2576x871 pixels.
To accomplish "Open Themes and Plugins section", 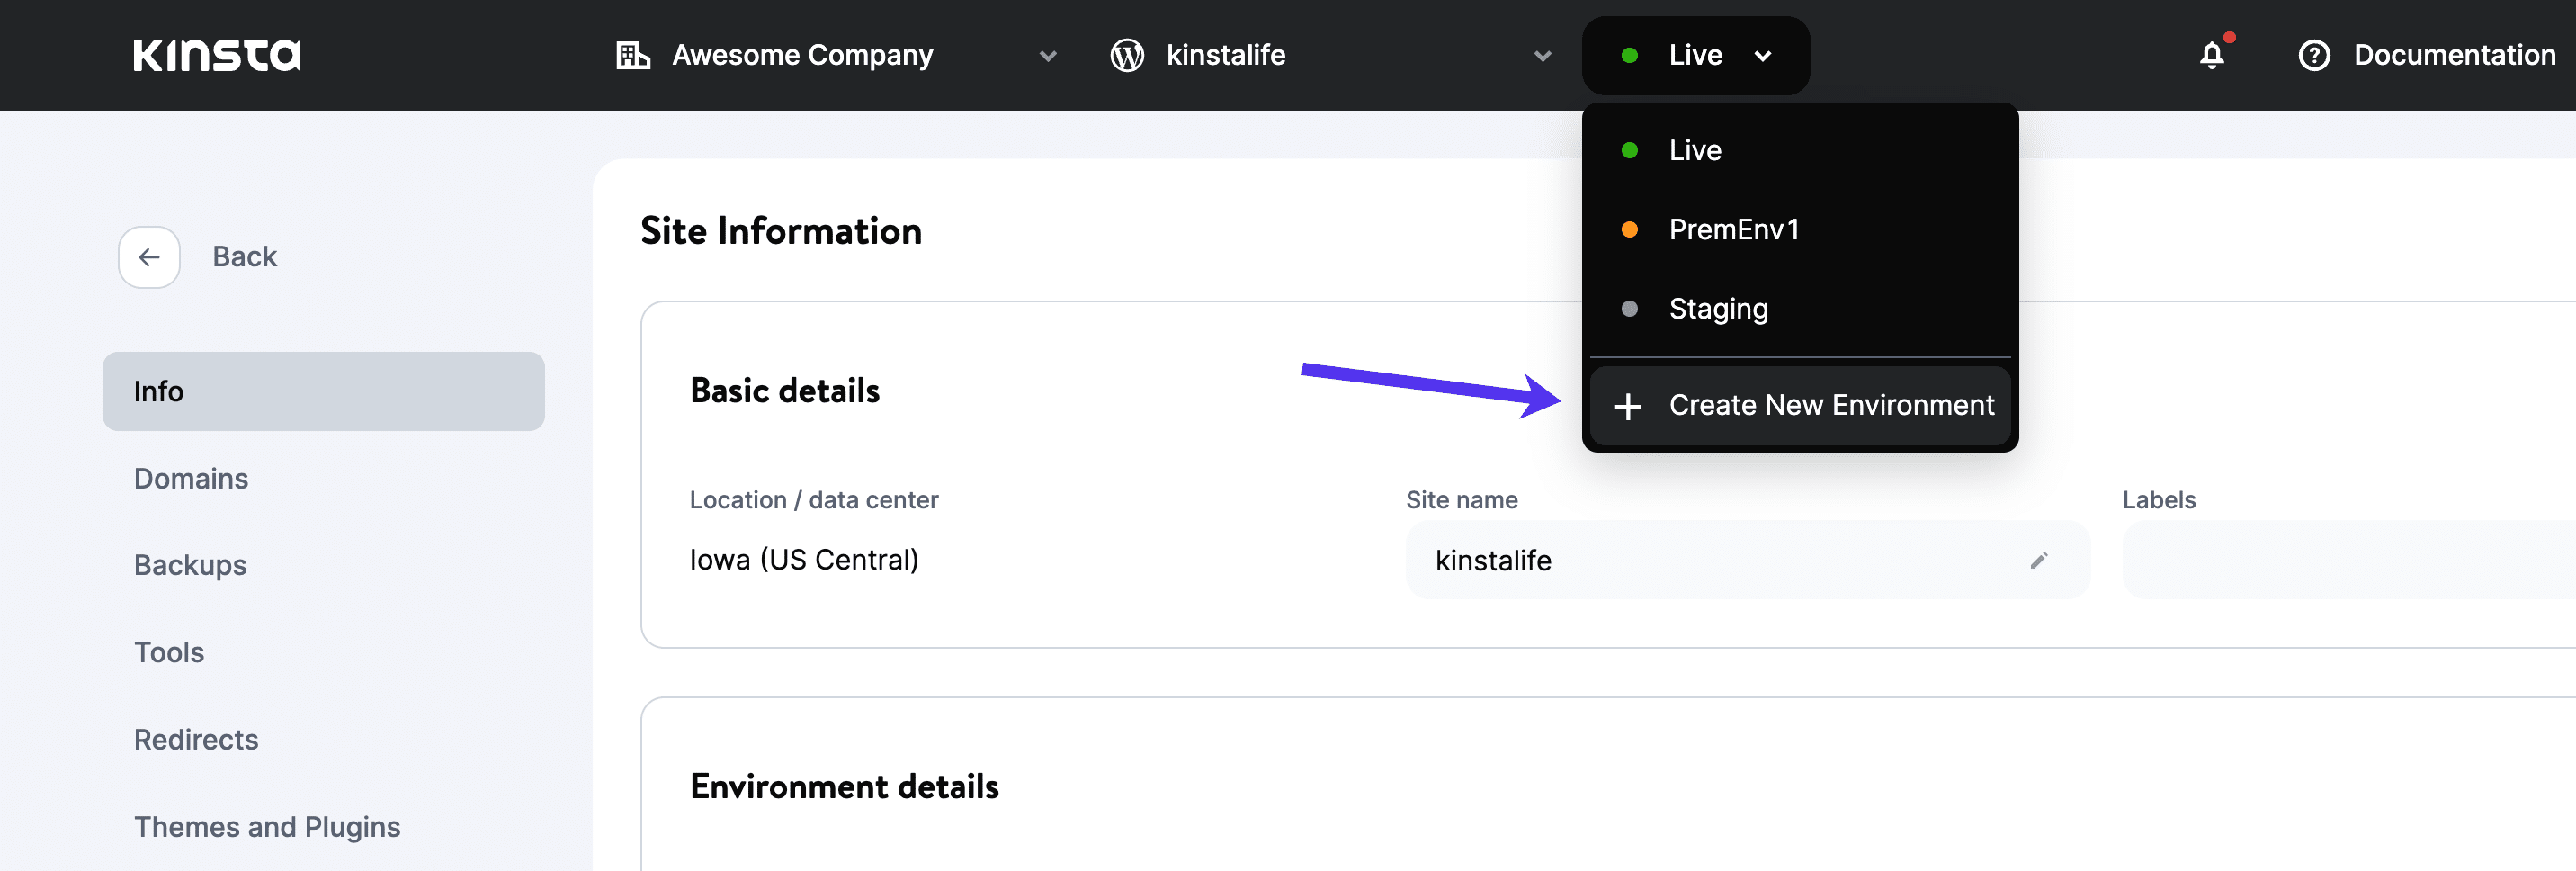I will click(x=267, y=826).
